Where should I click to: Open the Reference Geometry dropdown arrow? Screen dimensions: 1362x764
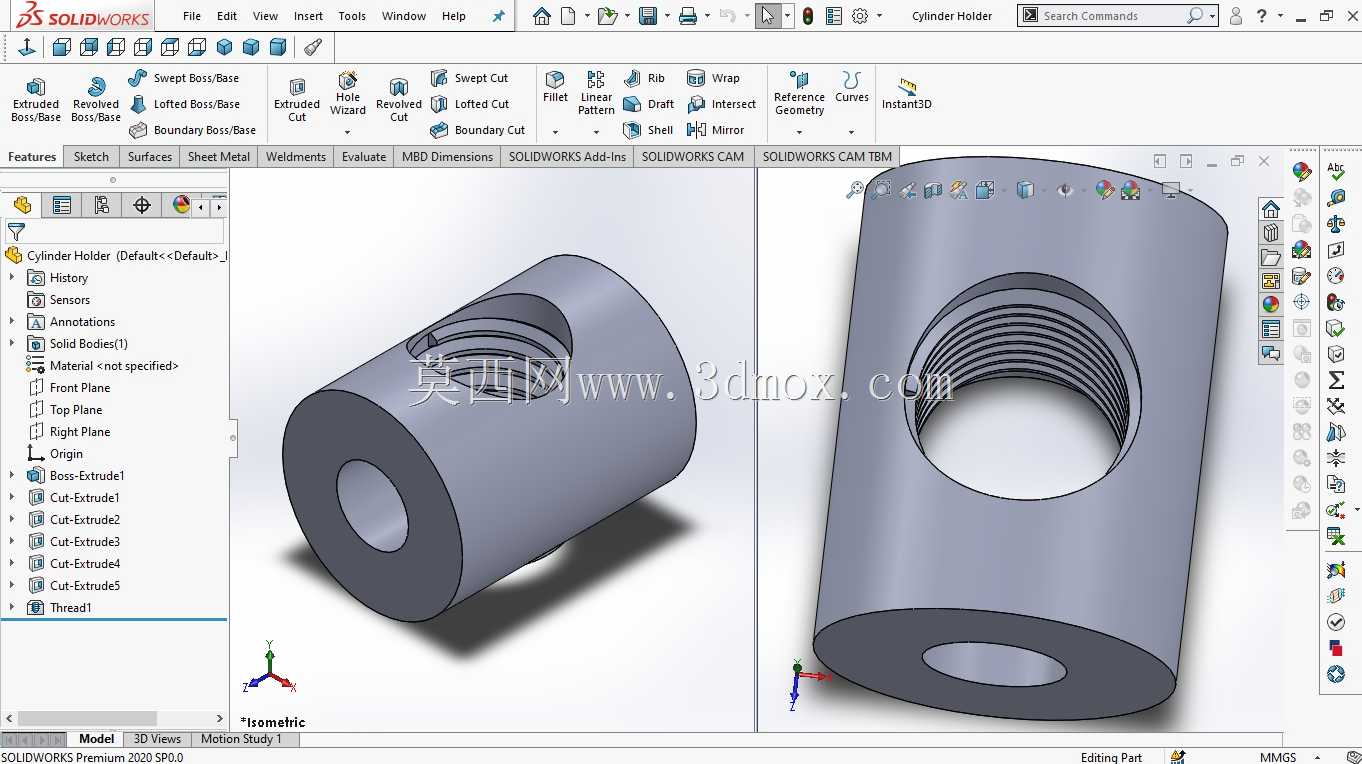pyautogui.click(x=799, y=132)
